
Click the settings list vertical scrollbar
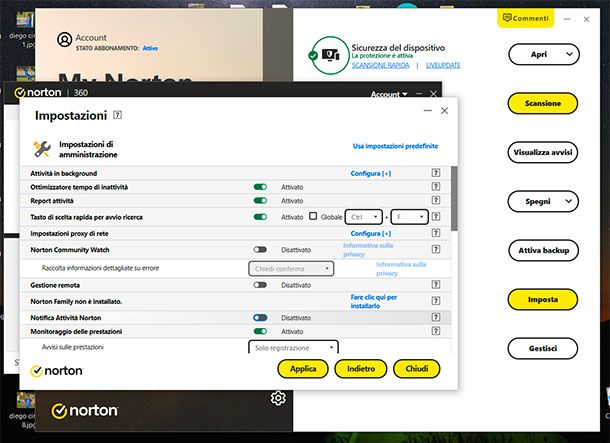point(454,198)
